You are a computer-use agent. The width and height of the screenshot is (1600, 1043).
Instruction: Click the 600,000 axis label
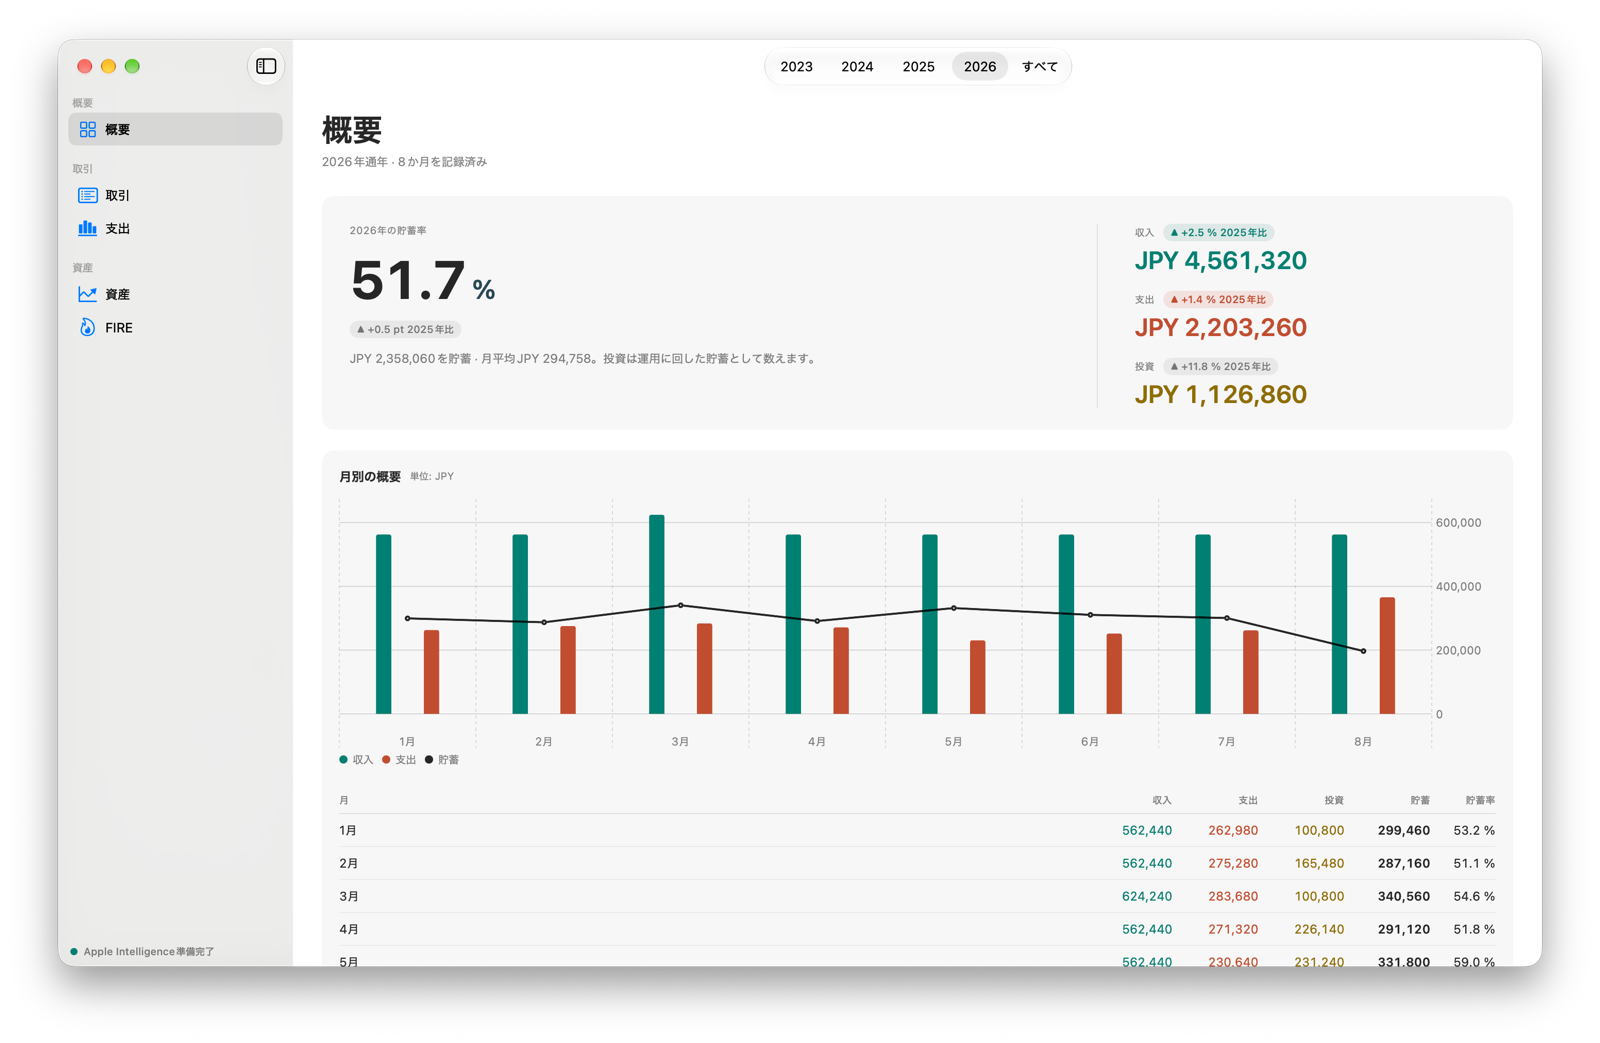[x=1458, y=523]
